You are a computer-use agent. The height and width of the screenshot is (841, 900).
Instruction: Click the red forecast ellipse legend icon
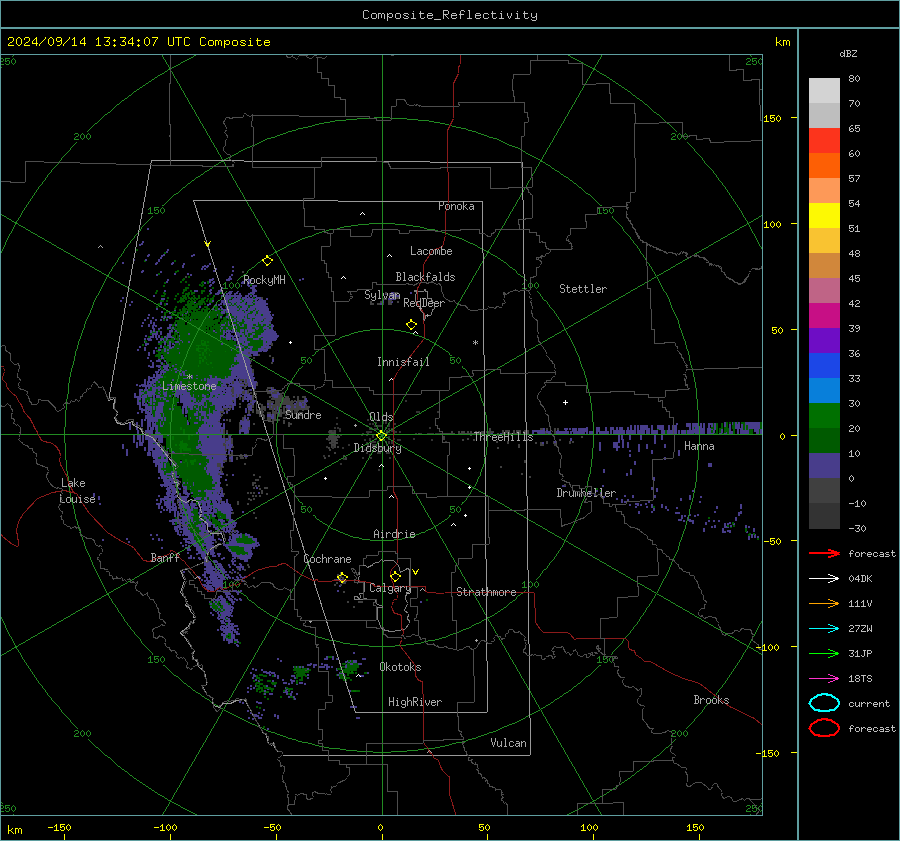pos(824,728)
